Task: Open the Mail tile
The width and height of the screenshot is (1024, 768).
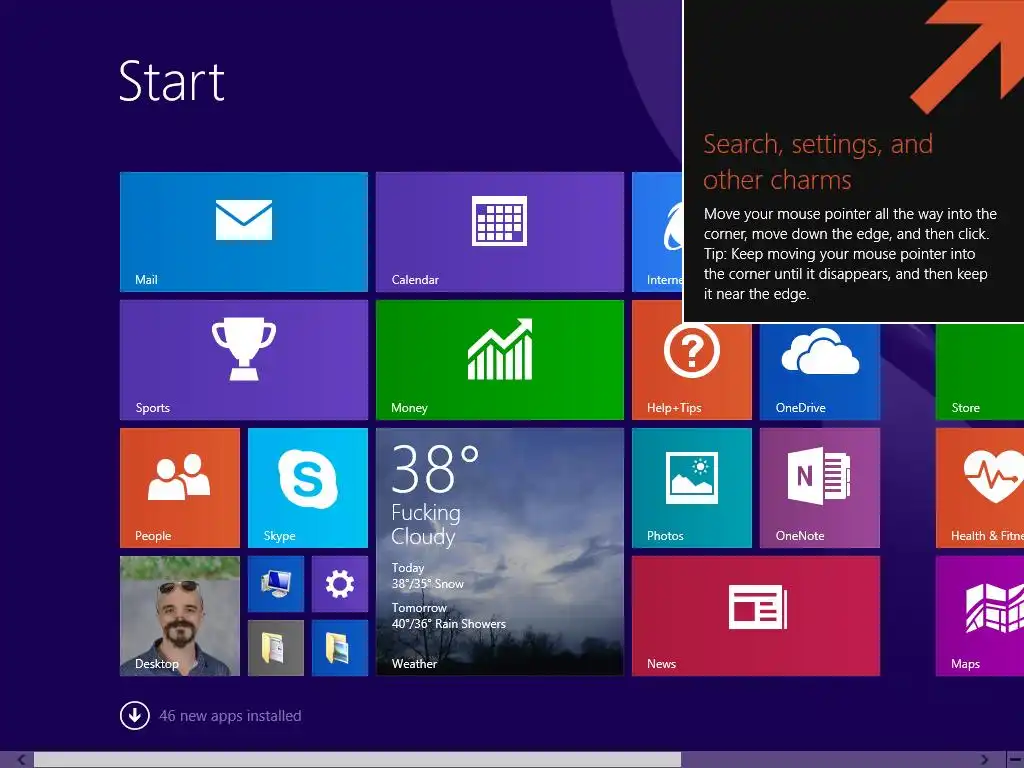Action: (x=244, y=232)
